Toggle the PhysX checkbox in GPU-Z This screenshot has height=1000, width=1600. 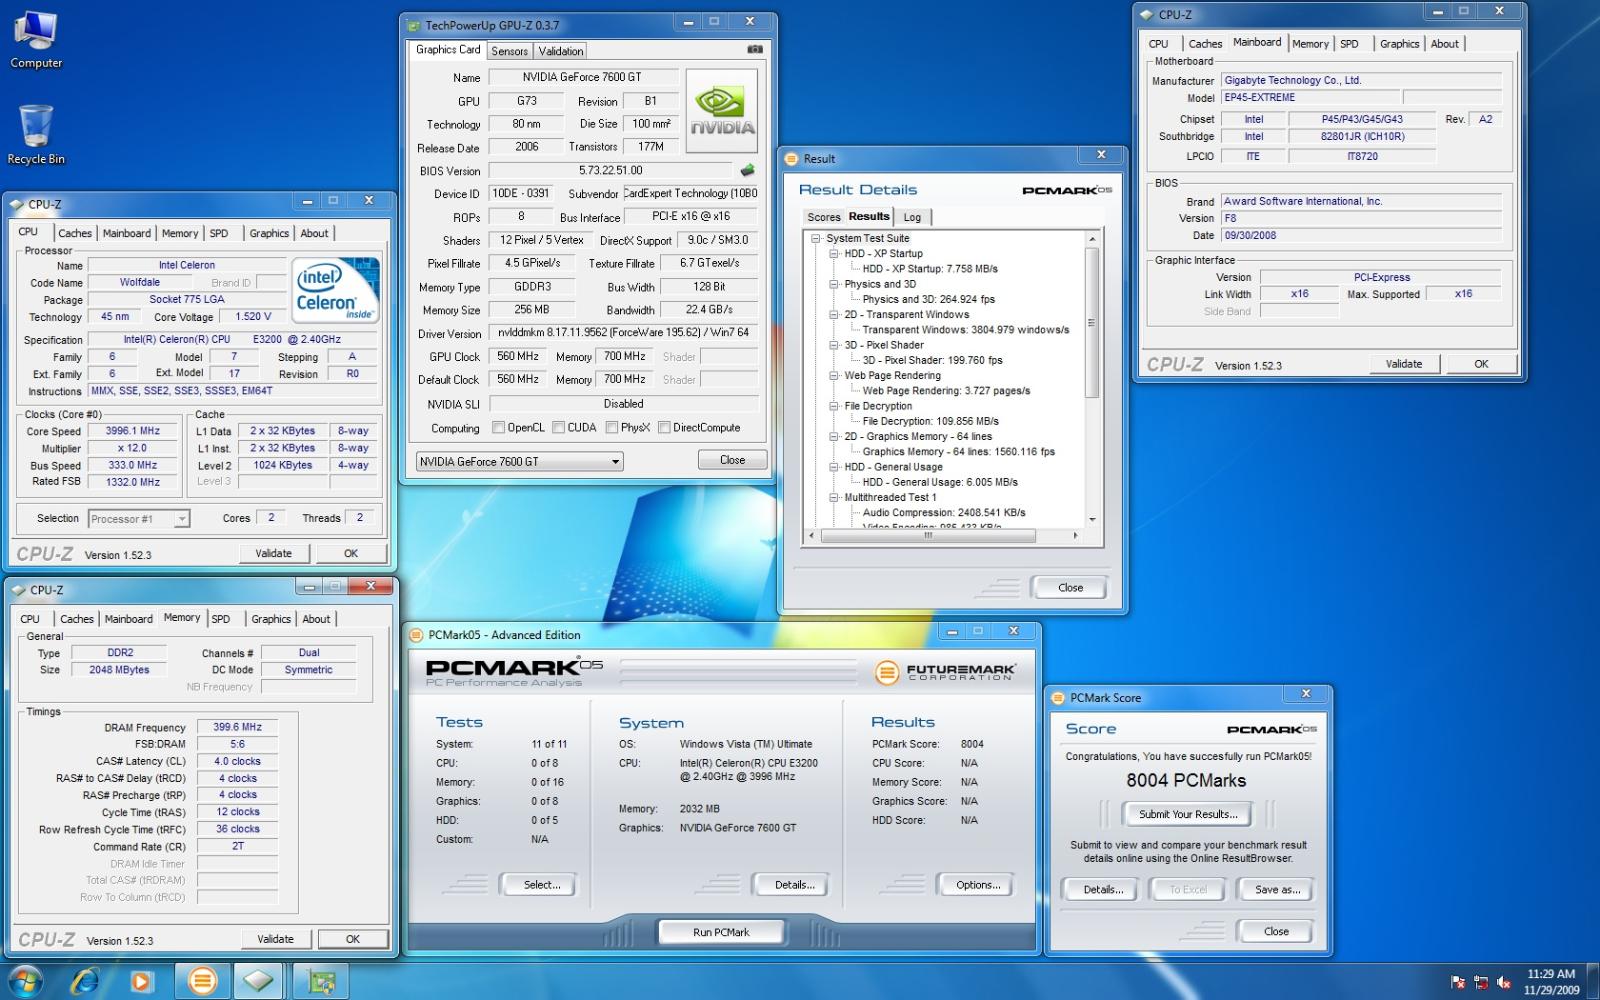point(611,428)
